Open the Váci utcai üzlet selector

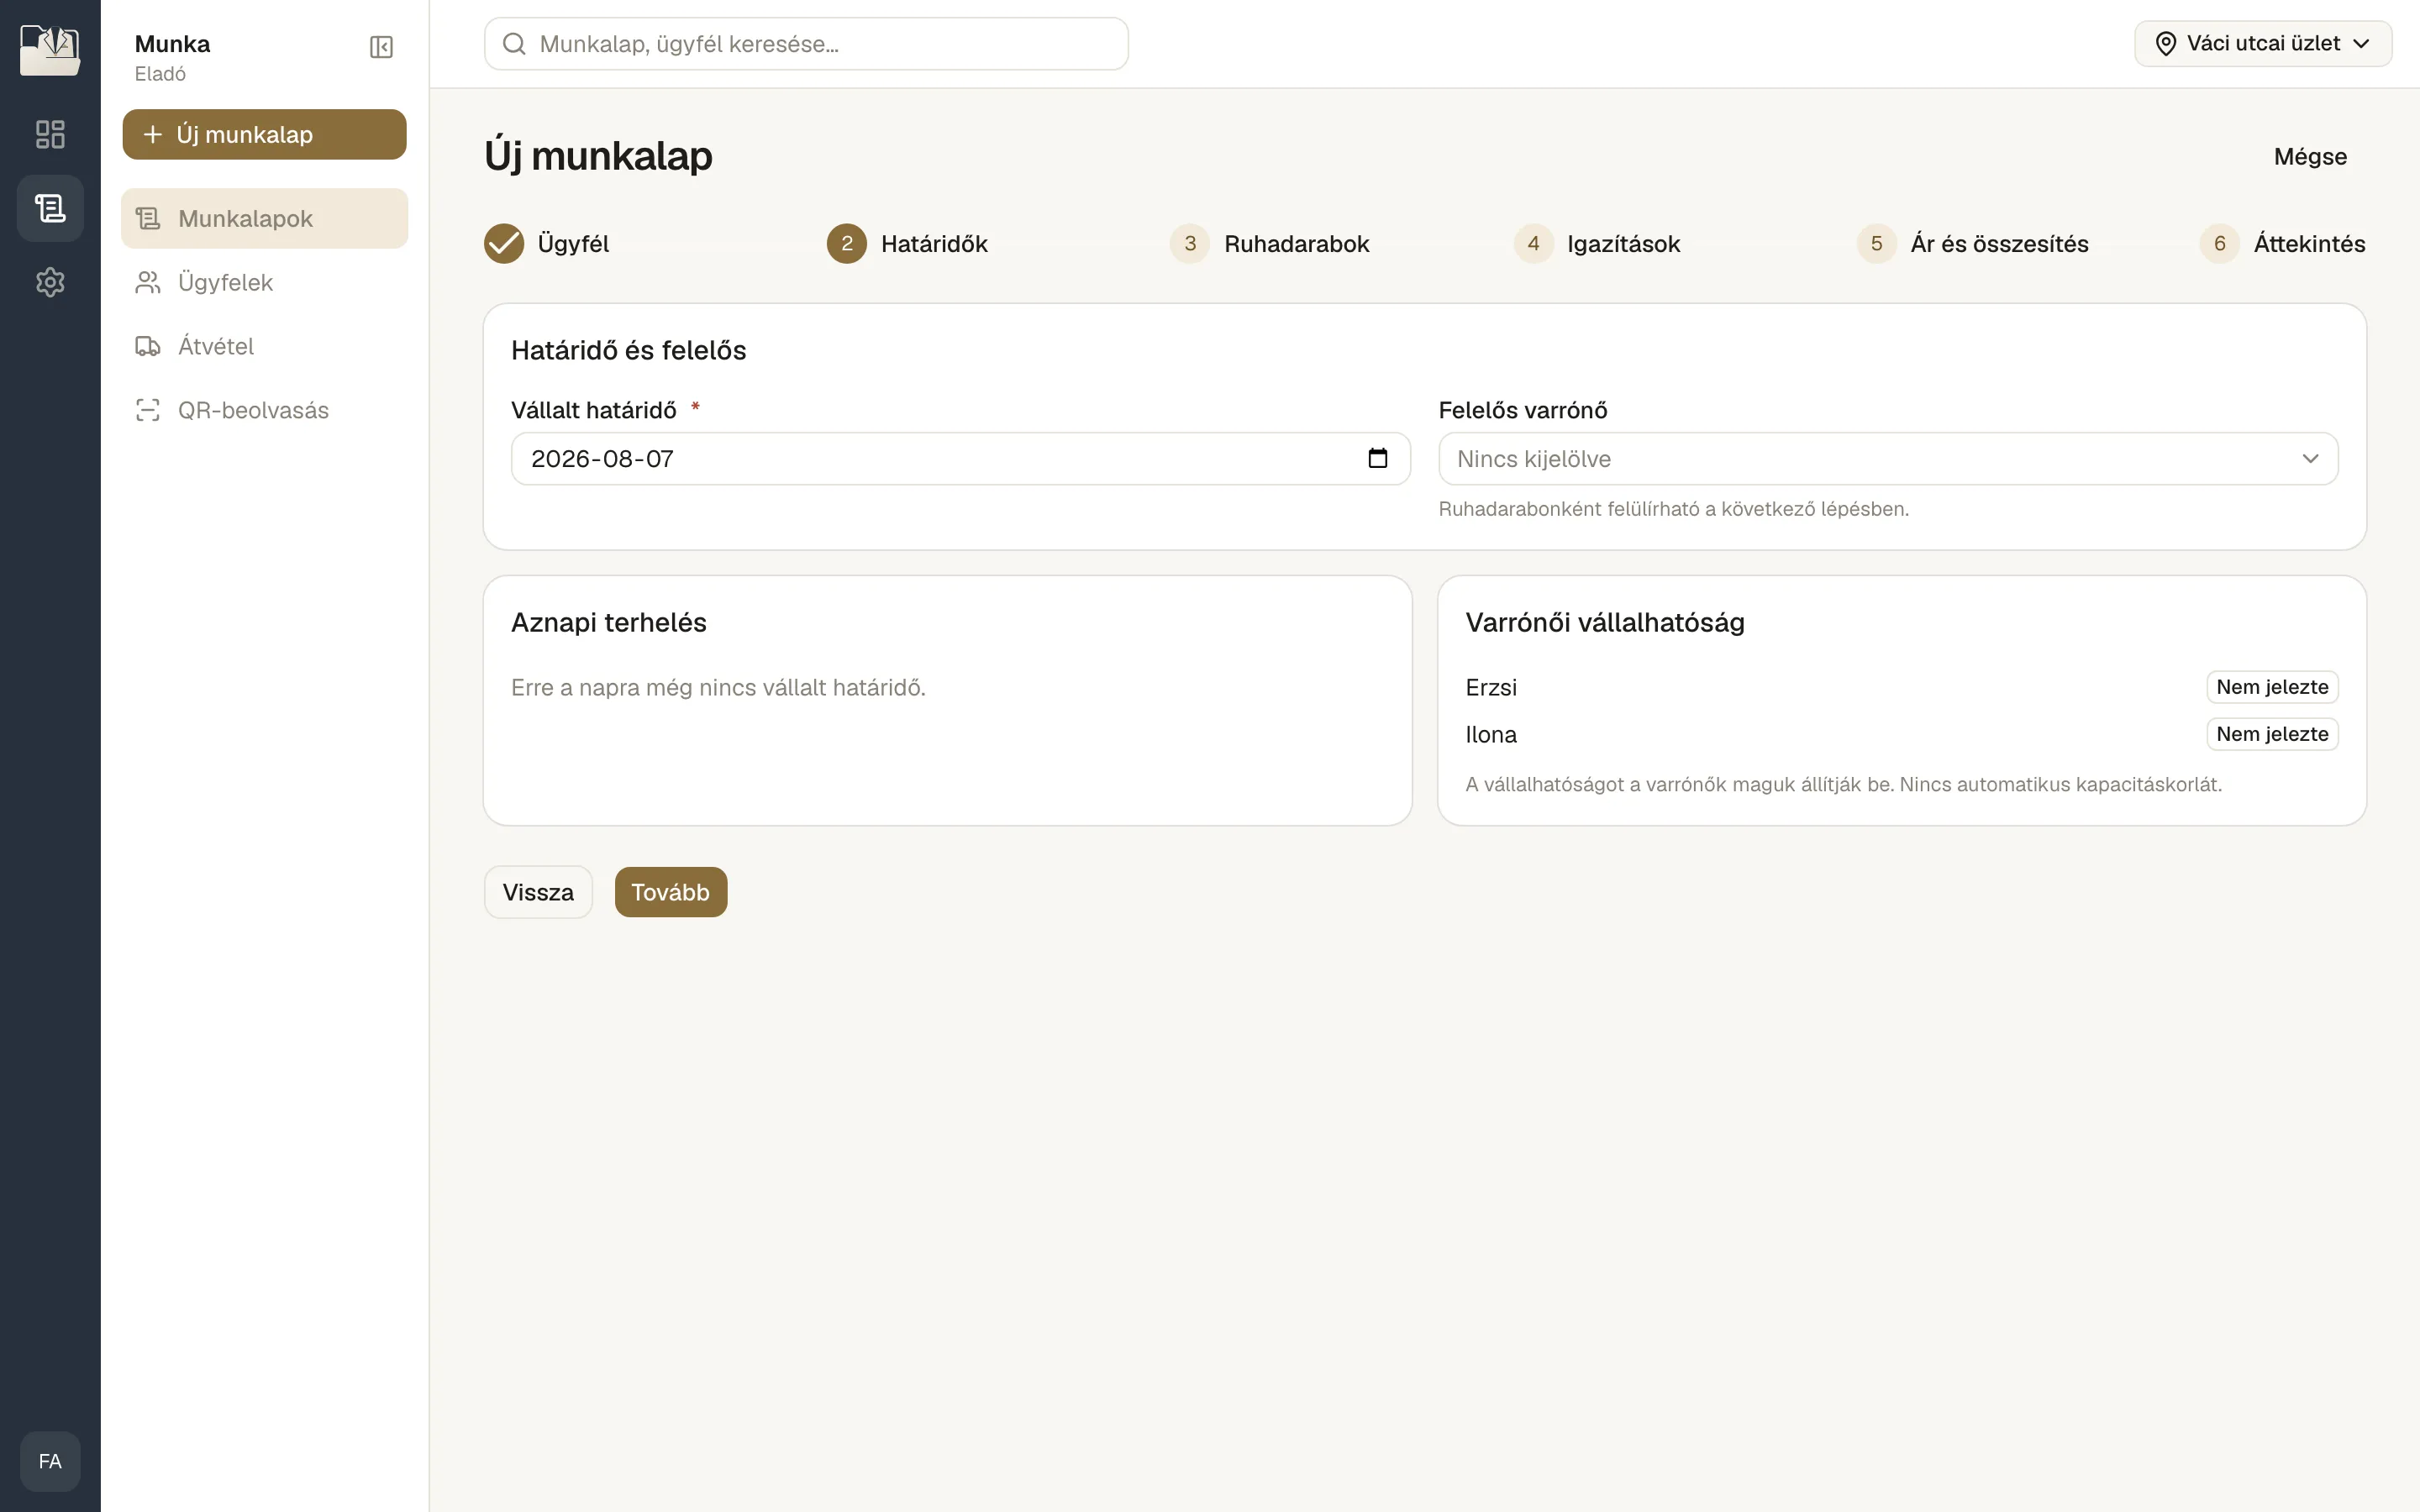tap(2262, 44)
